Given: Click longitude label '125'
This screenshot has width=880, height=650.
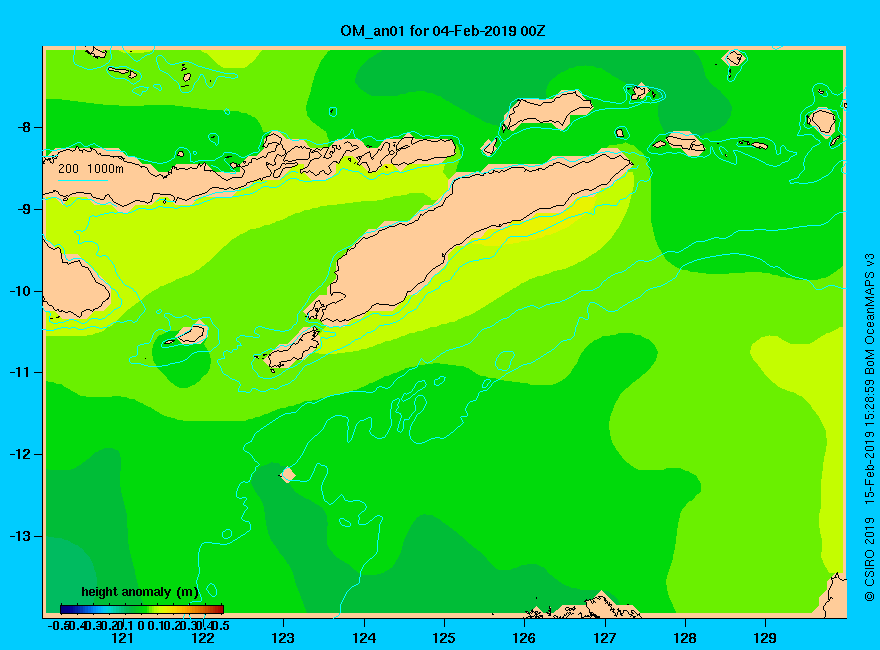Looking at the screenshot, I should tap(444, 638).
